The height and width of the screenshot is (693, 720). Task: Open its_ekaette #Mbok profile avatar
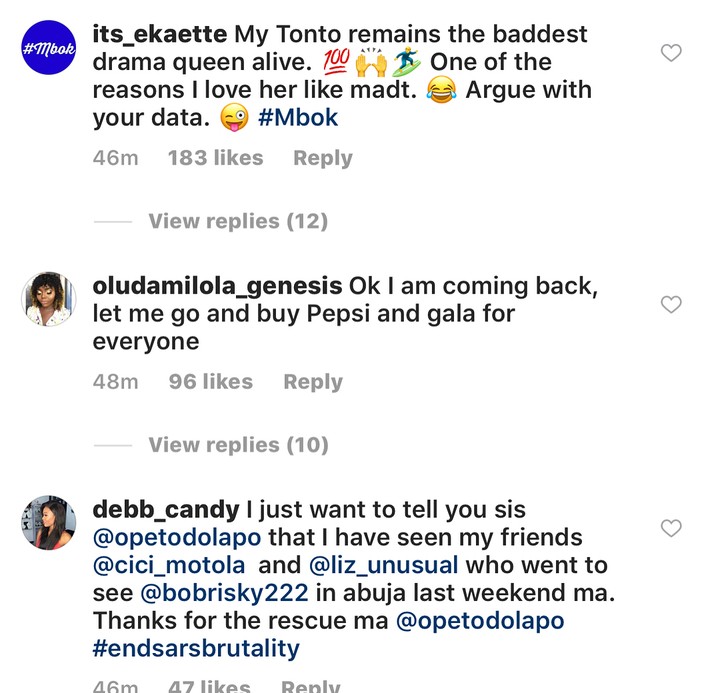point(48,48)
